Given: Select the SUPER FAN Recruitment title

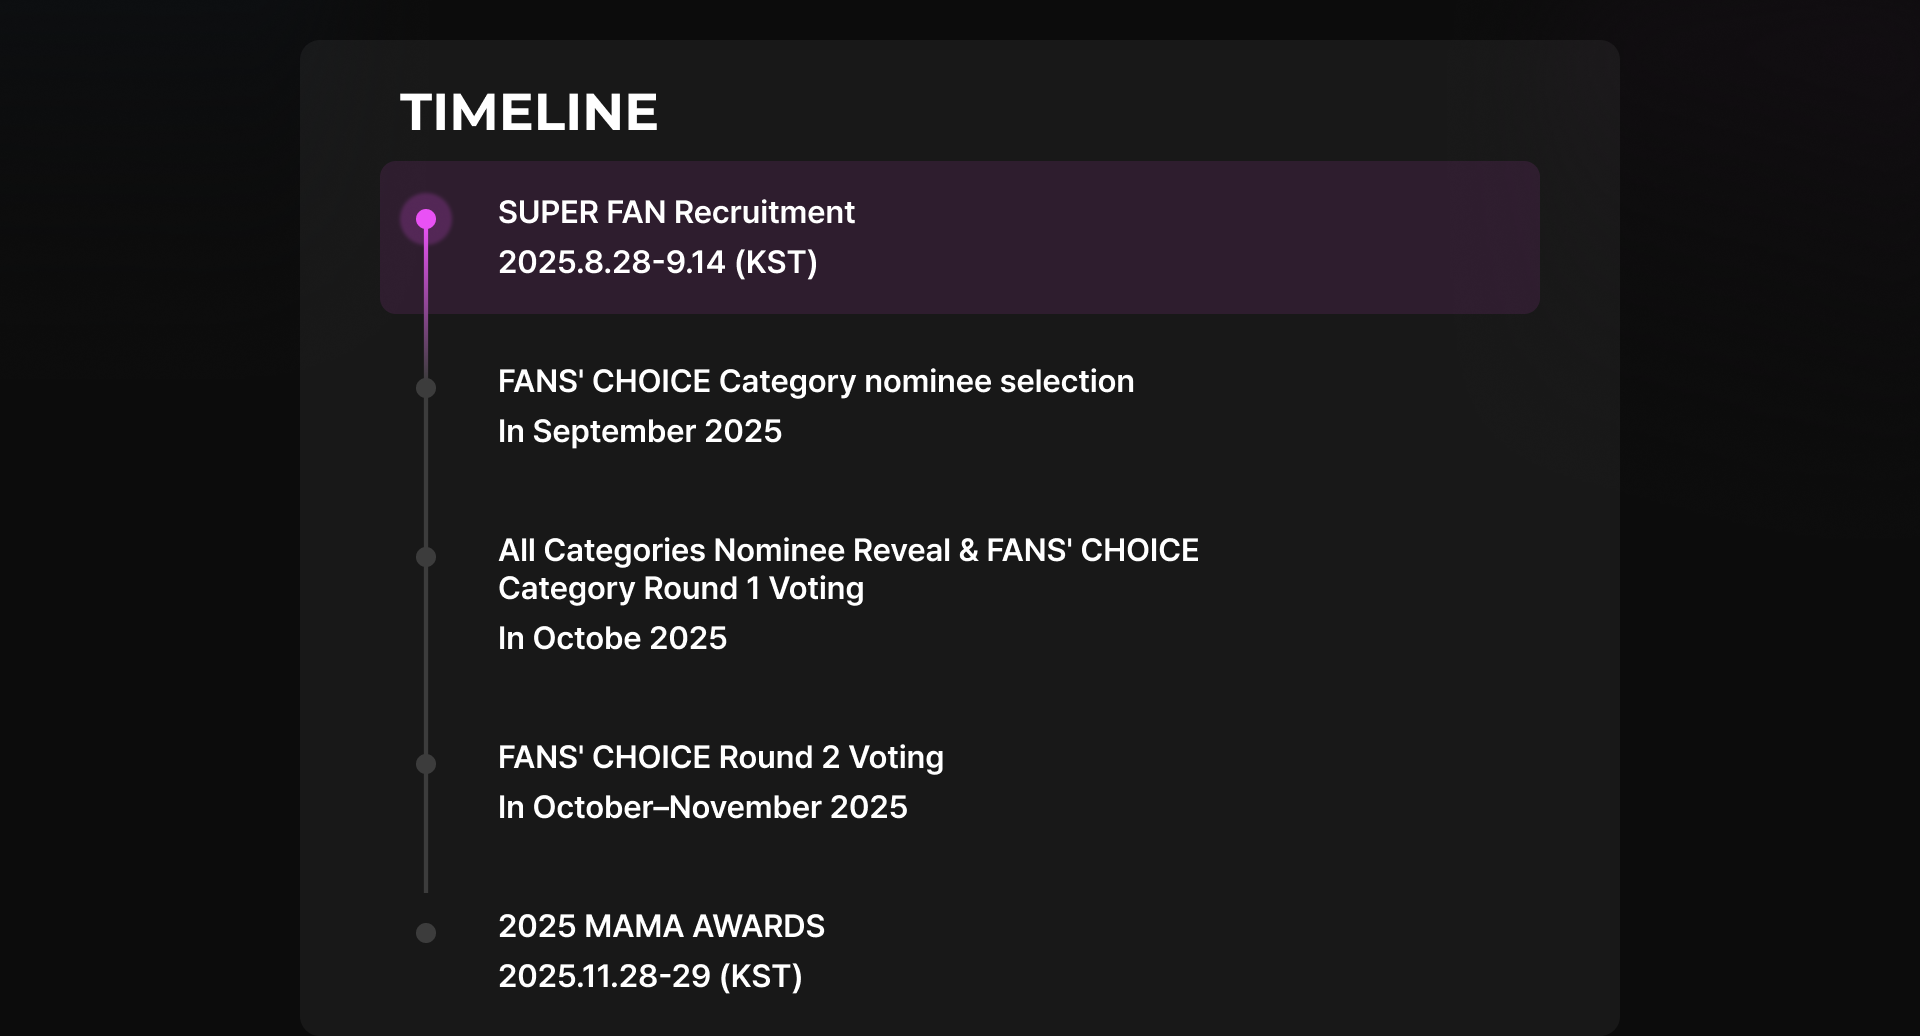Looking at the screenshot, I should pyautogui.click(x=676, y=212).
